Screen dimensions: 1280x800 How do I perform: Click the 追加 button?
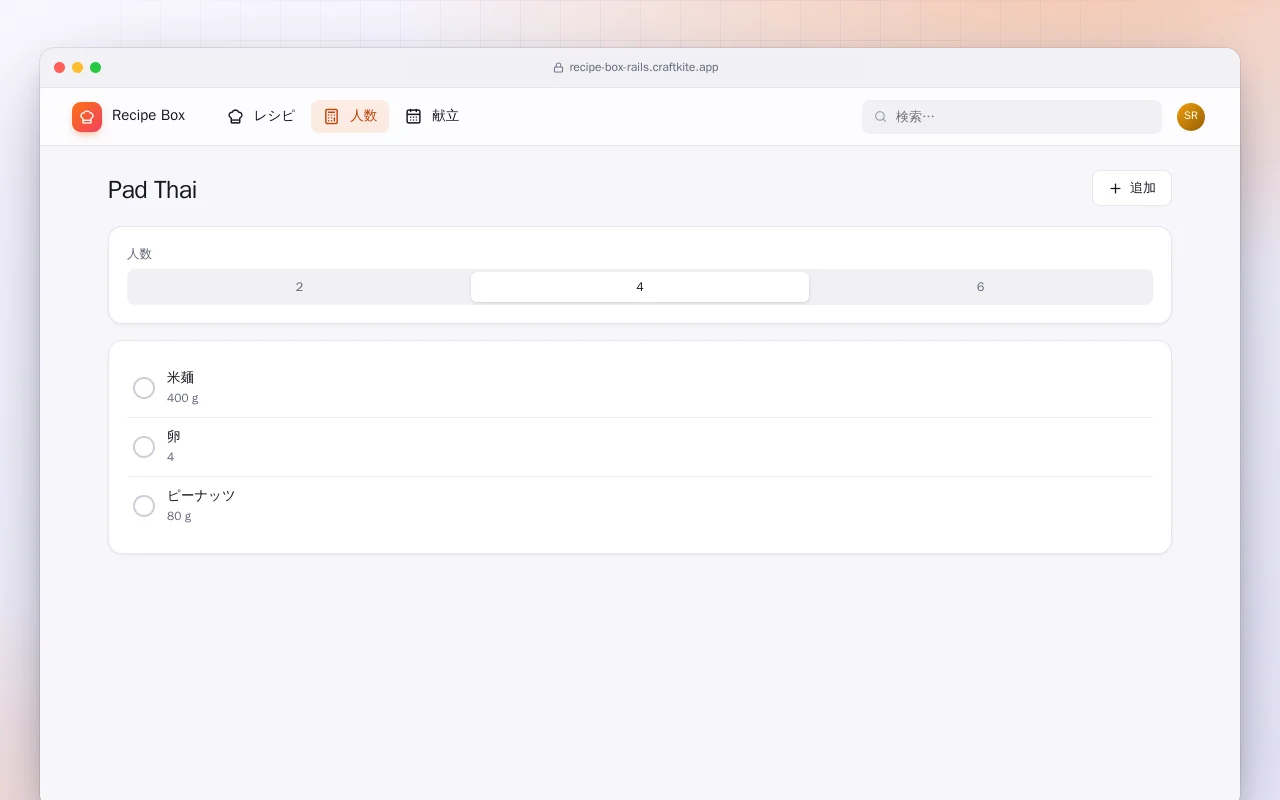tap(1132, 188)
